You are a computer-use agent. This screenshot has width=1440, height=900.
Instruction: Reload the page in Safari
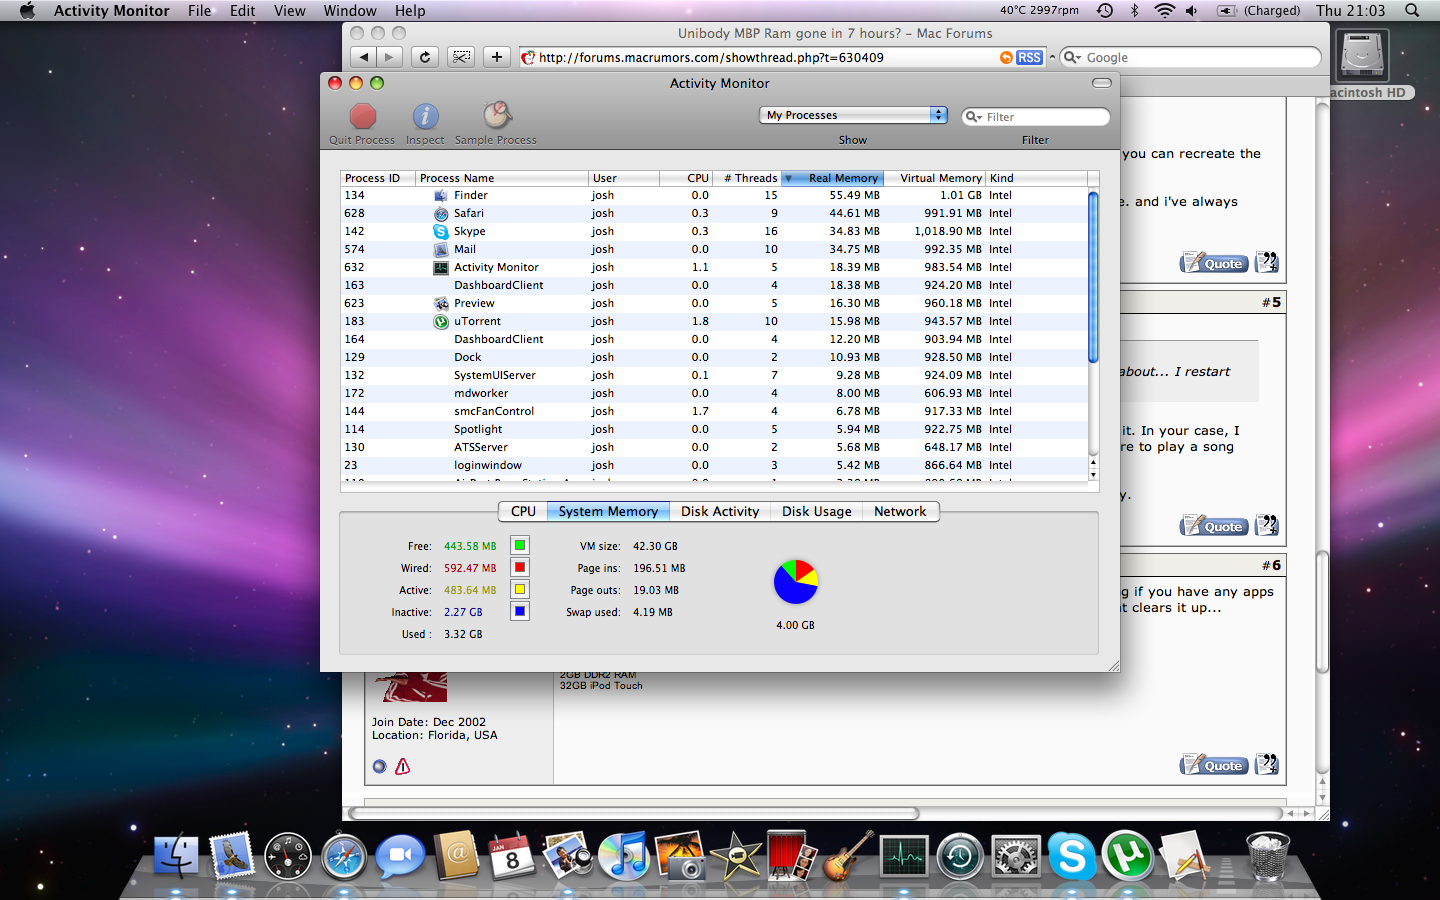click(425, 57)
